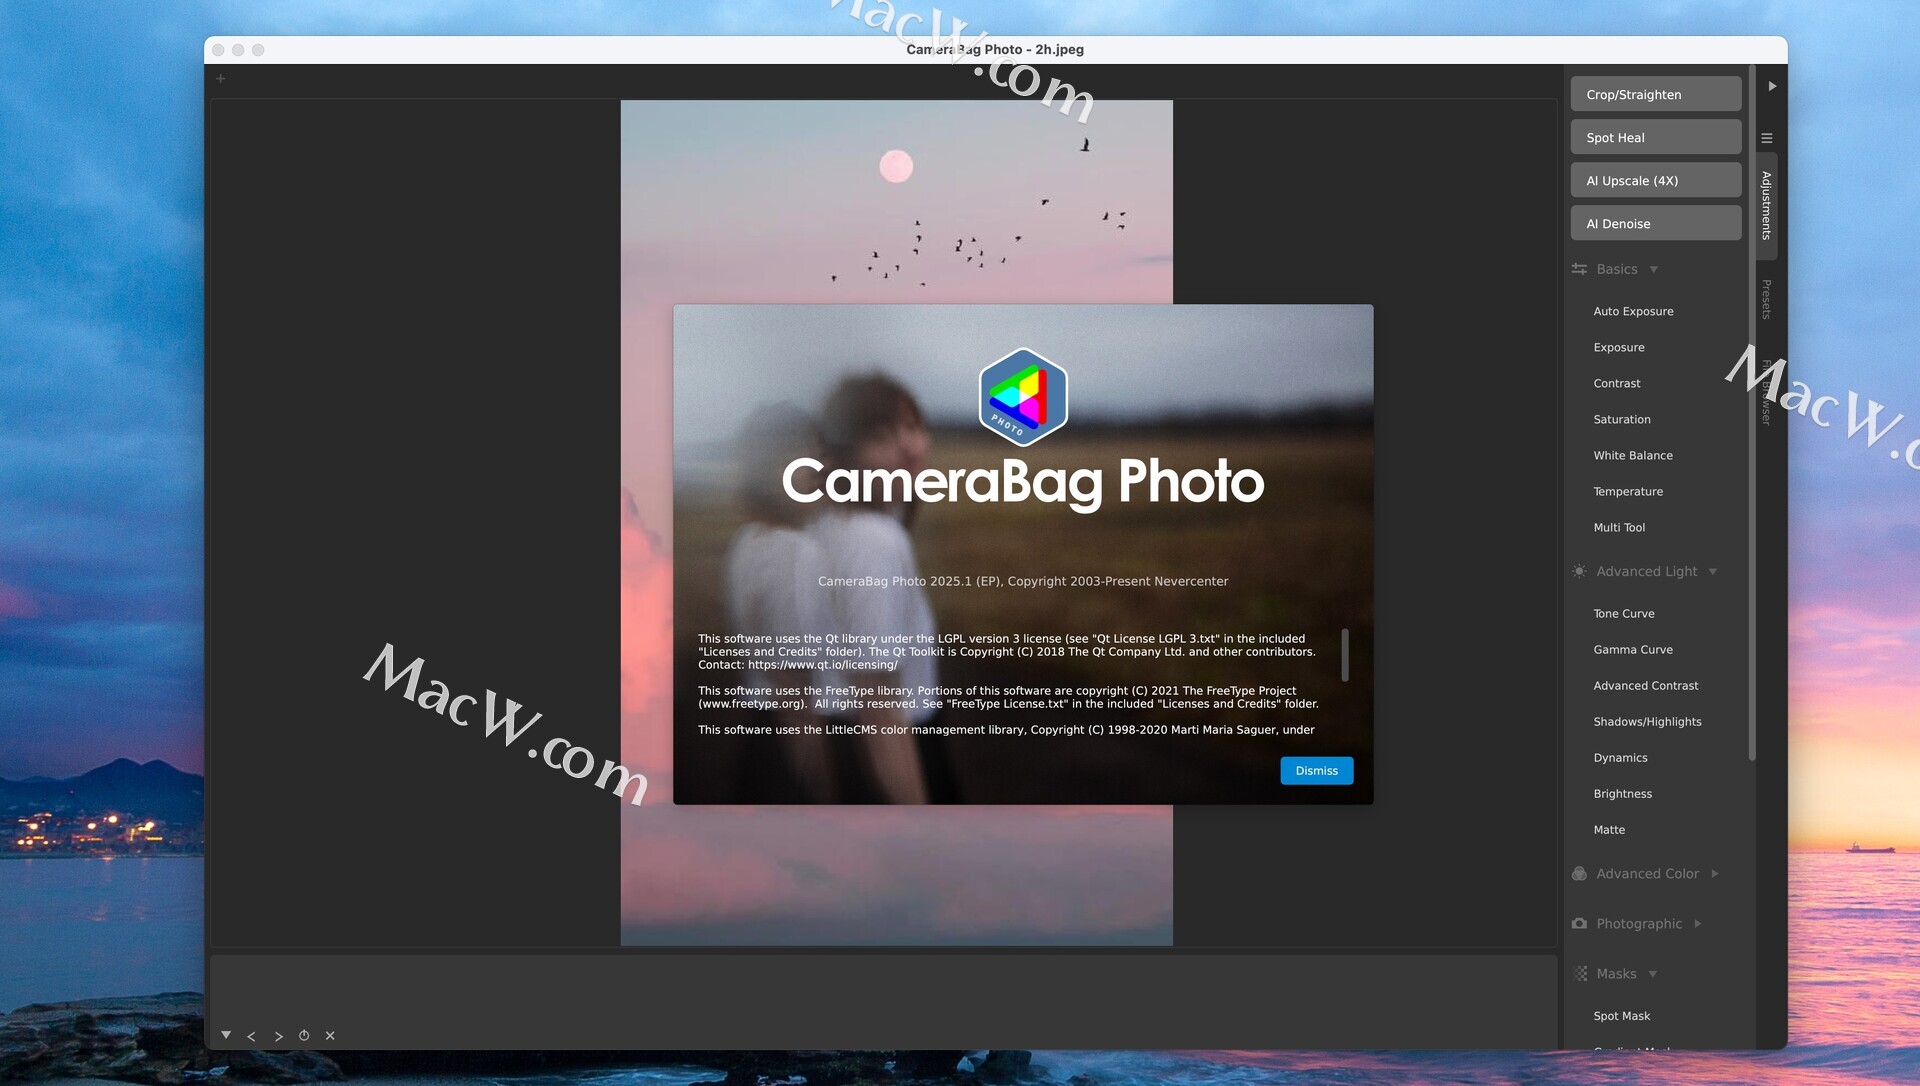This screenshot has height=1086, width=1920.
Task: Click the Basics section header label
Action: (1616, 269)
